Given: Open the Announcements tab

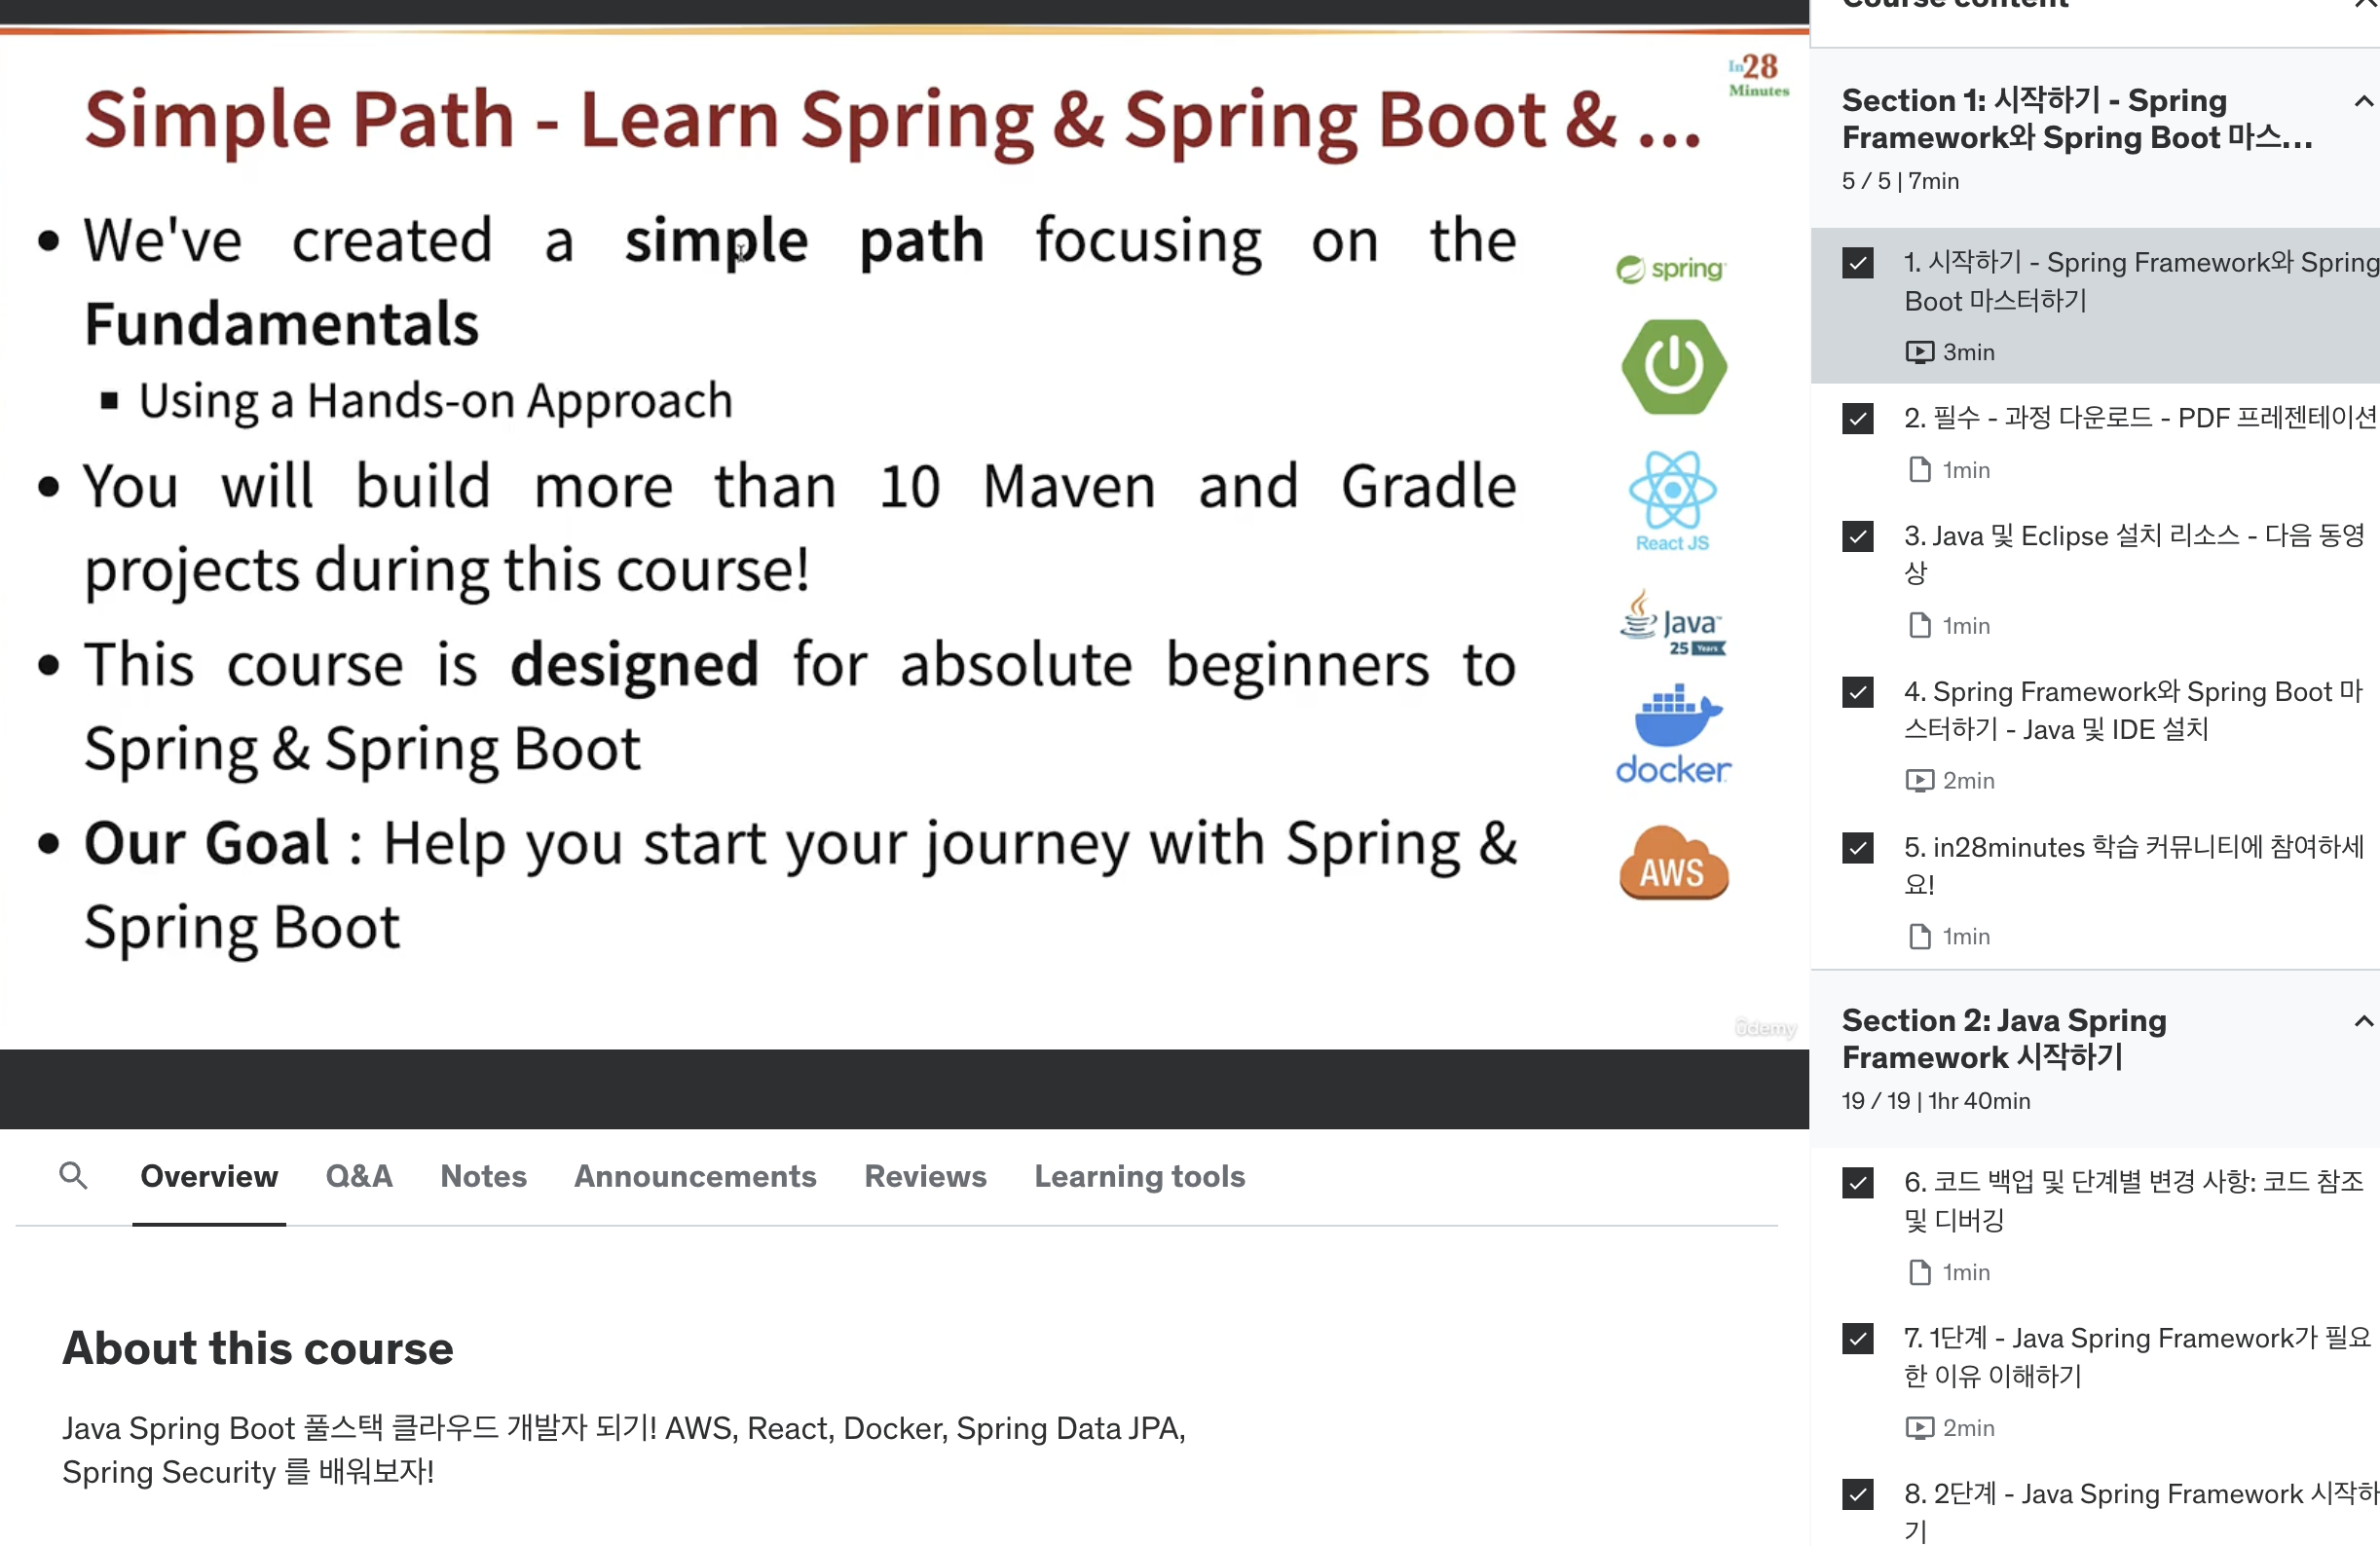Looking at the screenshot, I should (x=695, y=1176).
